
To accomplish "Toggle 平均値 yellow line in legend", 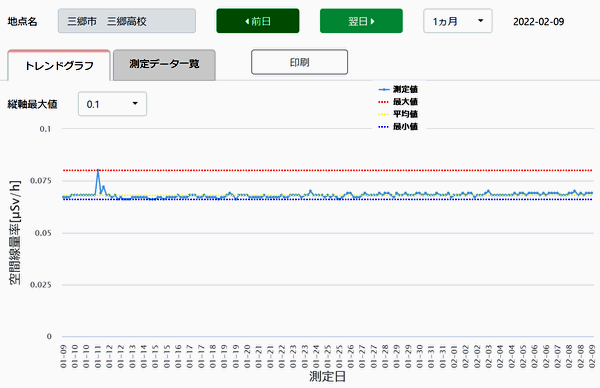I will pos(405,114).
